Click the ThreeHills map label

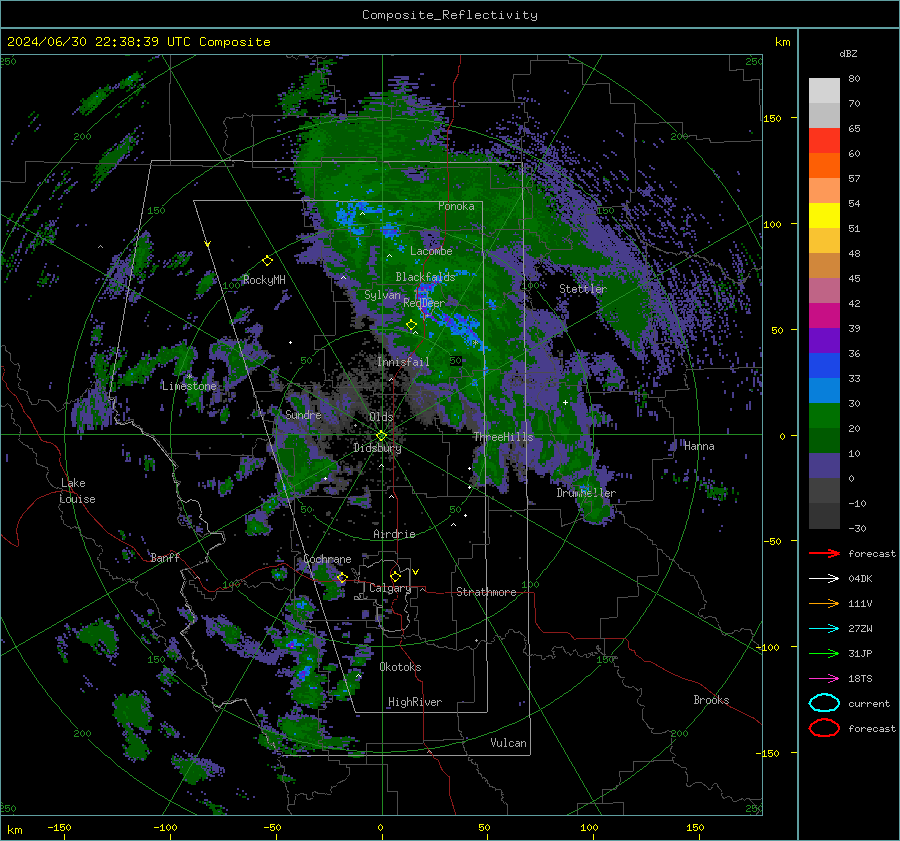tap(503, 437)
